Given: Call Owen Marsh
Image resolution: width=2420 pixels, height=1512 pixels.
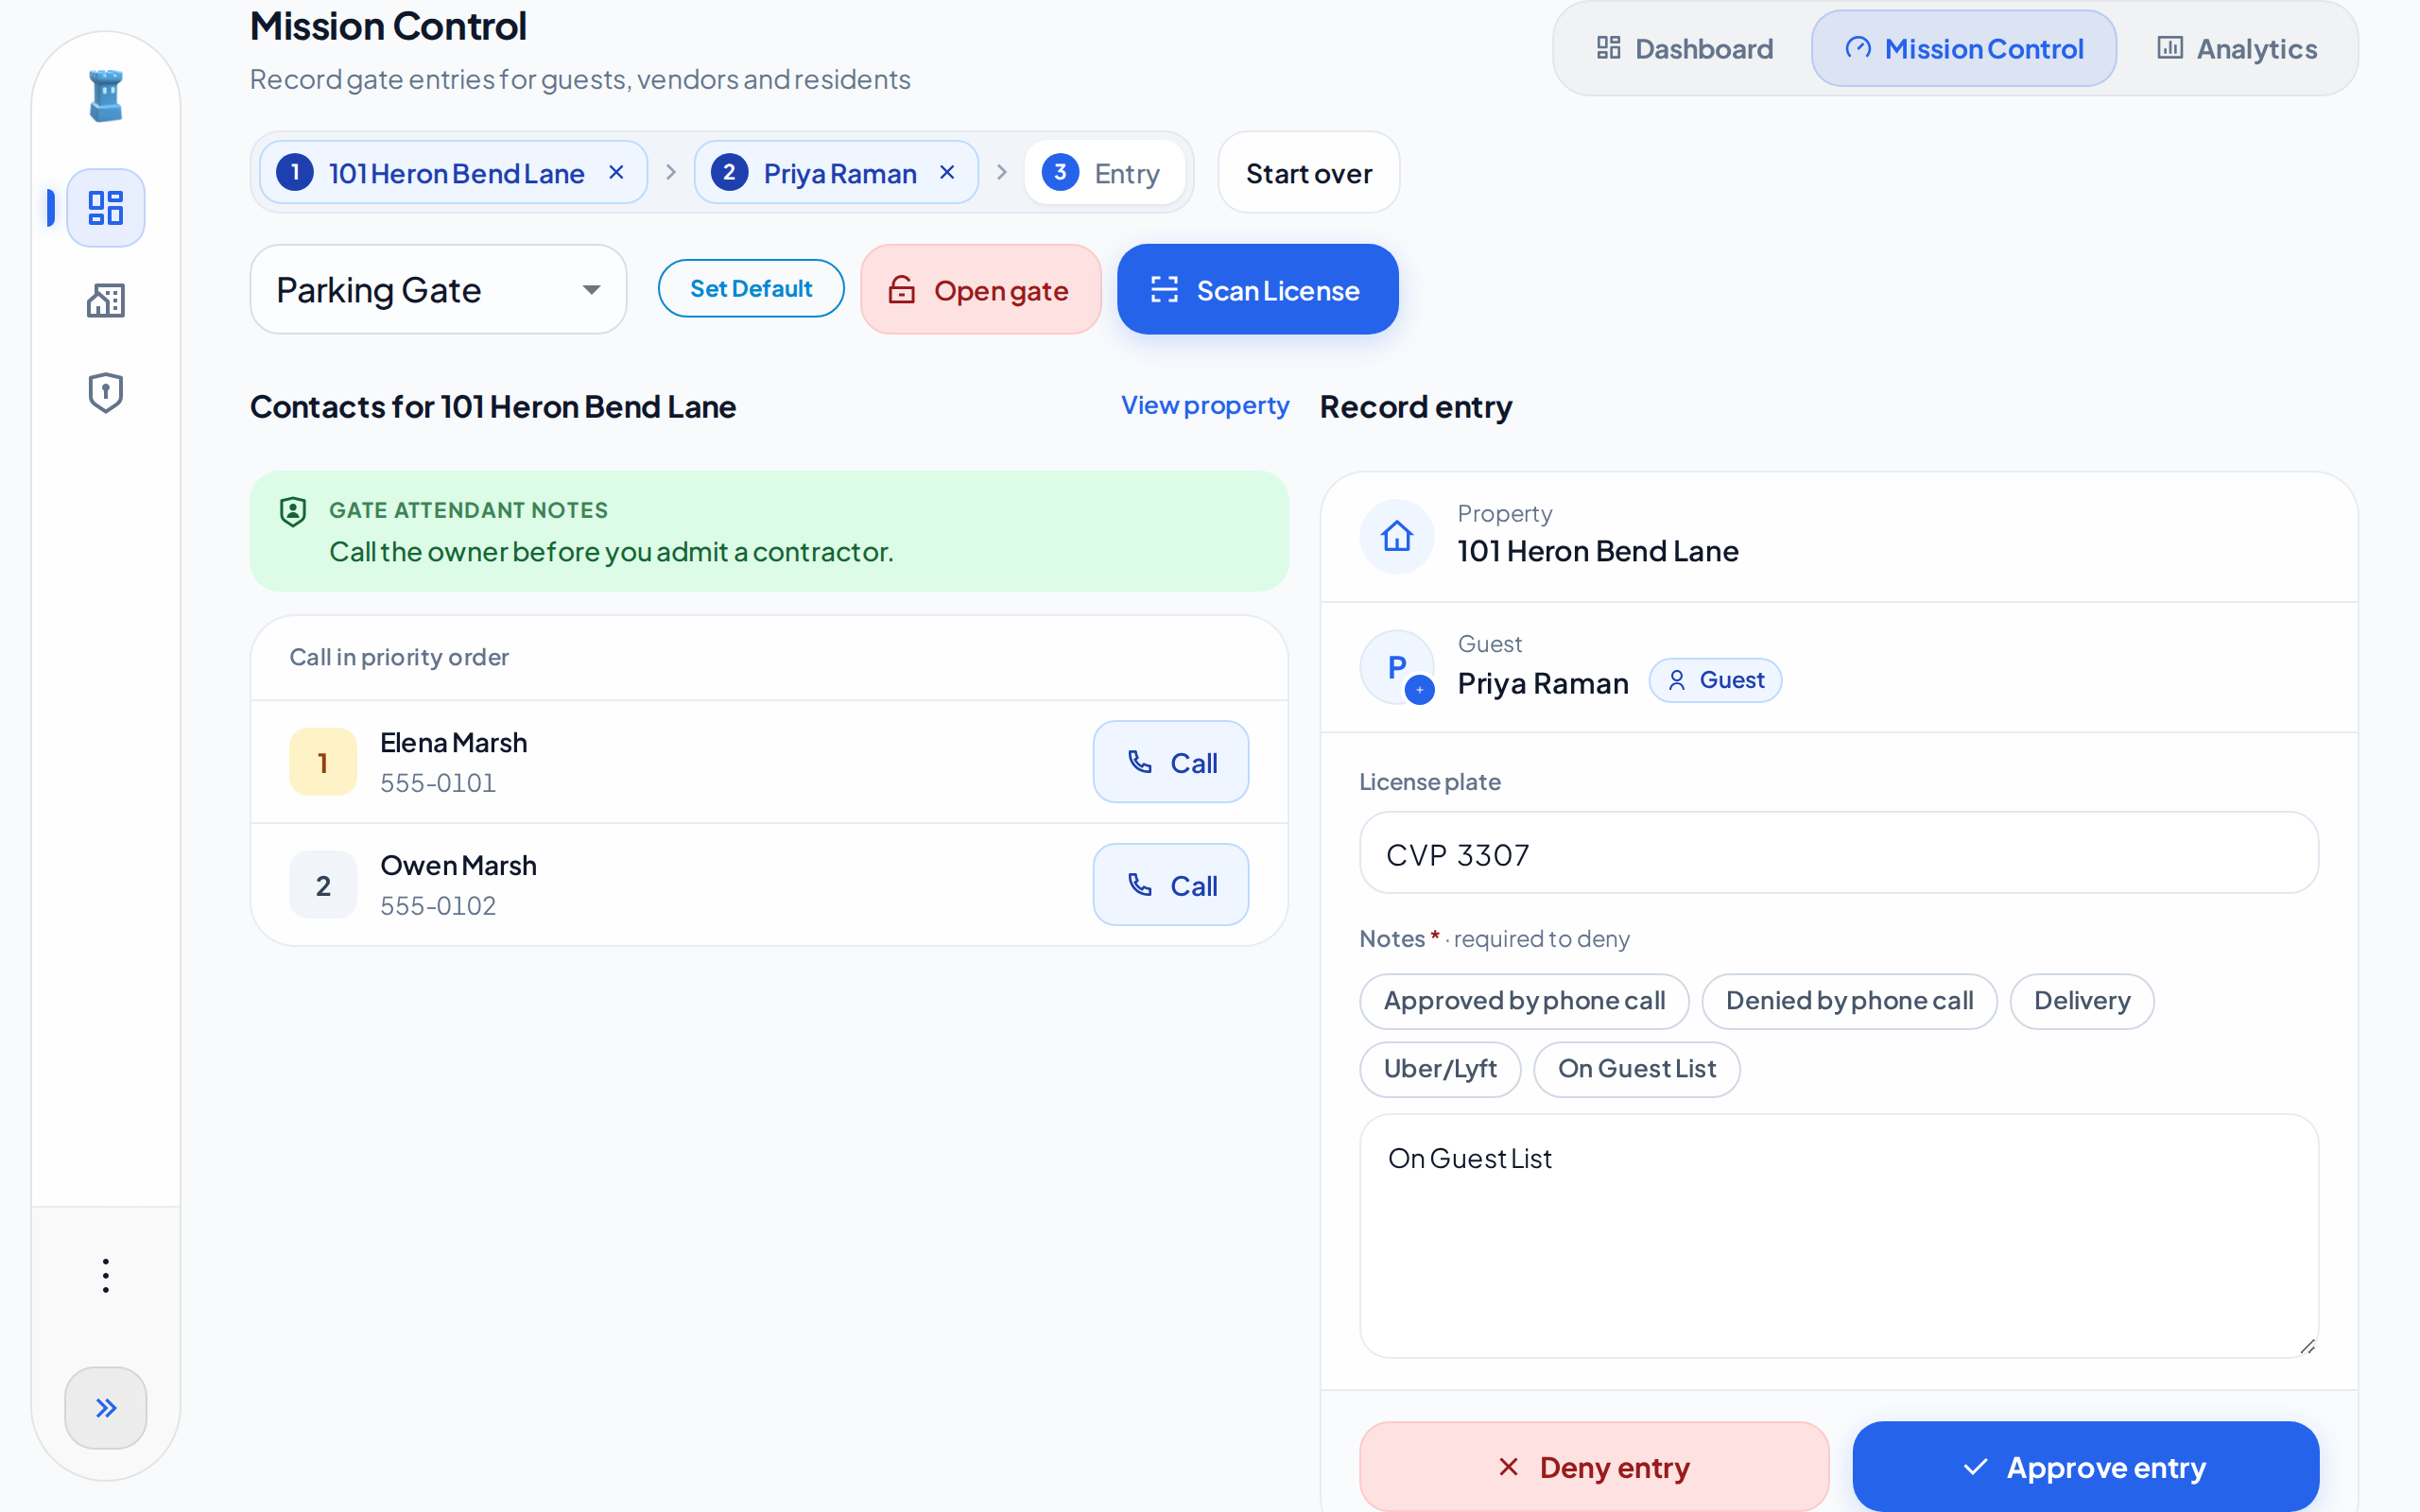Looking at the screenshot, I should [x=1170, y=885].
